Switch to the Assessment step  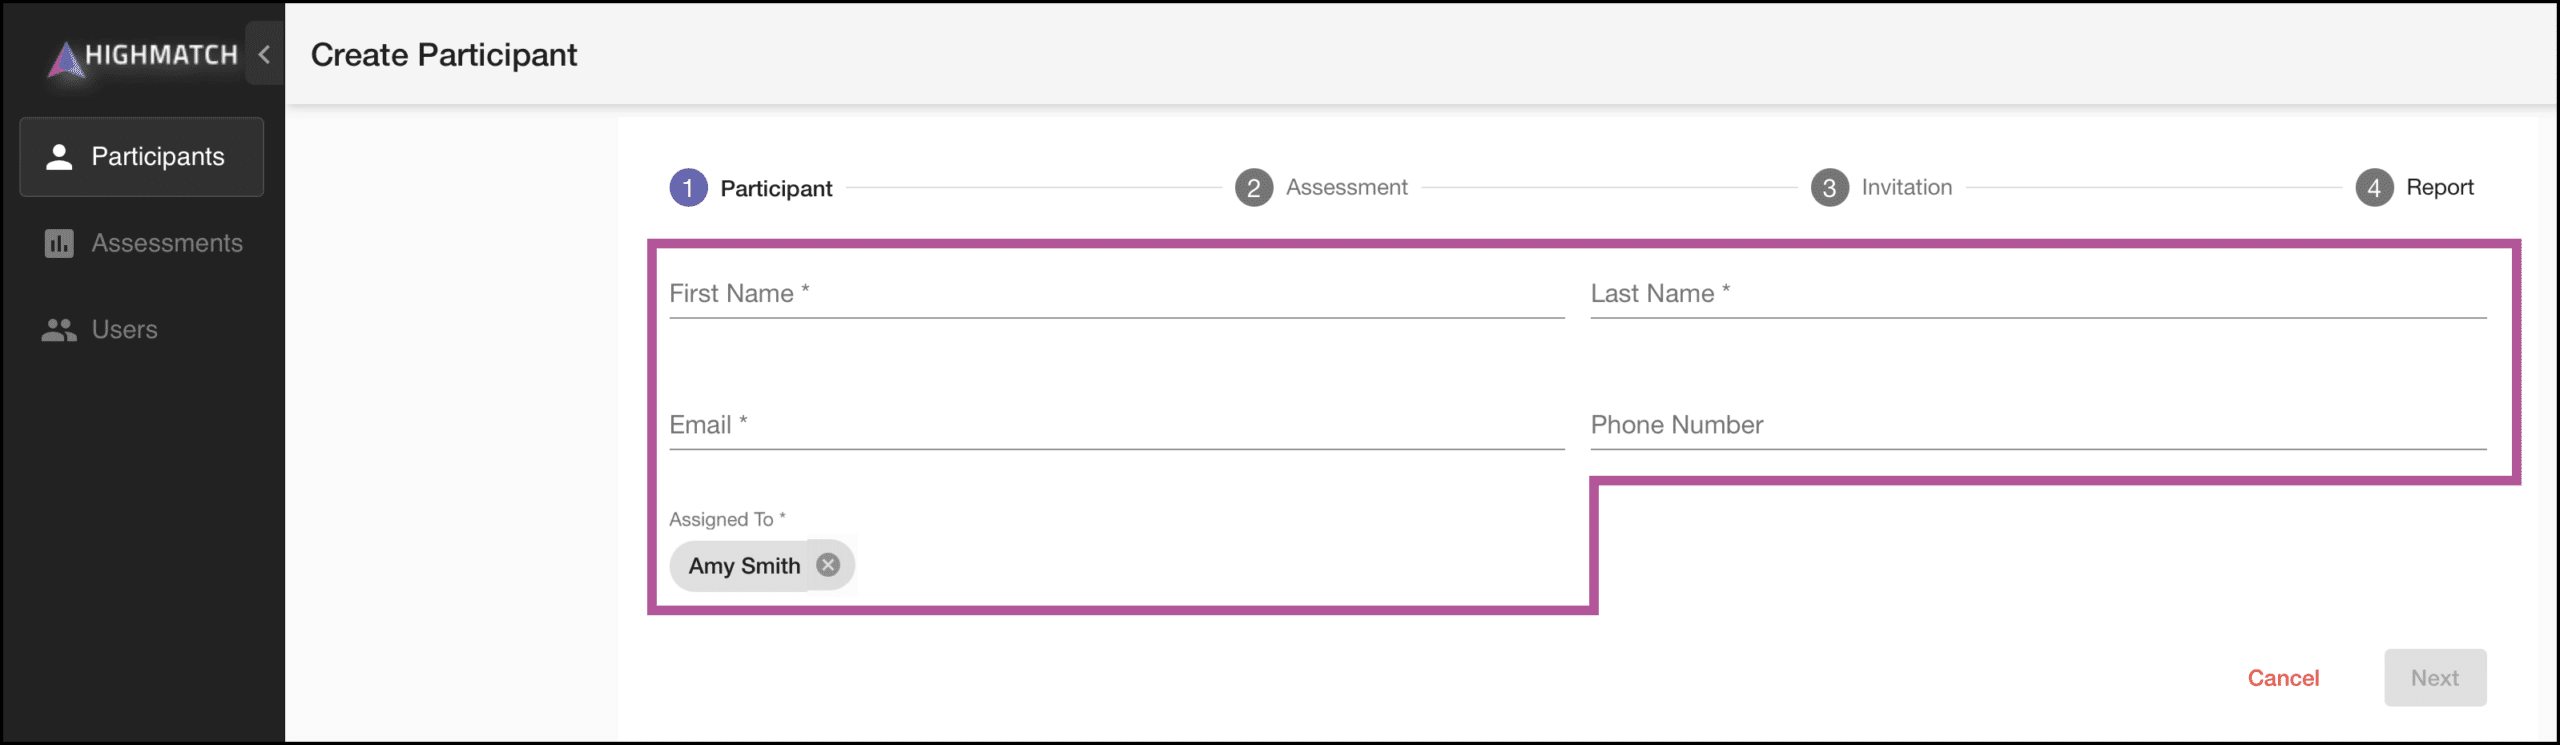(x=1346, y=187)
